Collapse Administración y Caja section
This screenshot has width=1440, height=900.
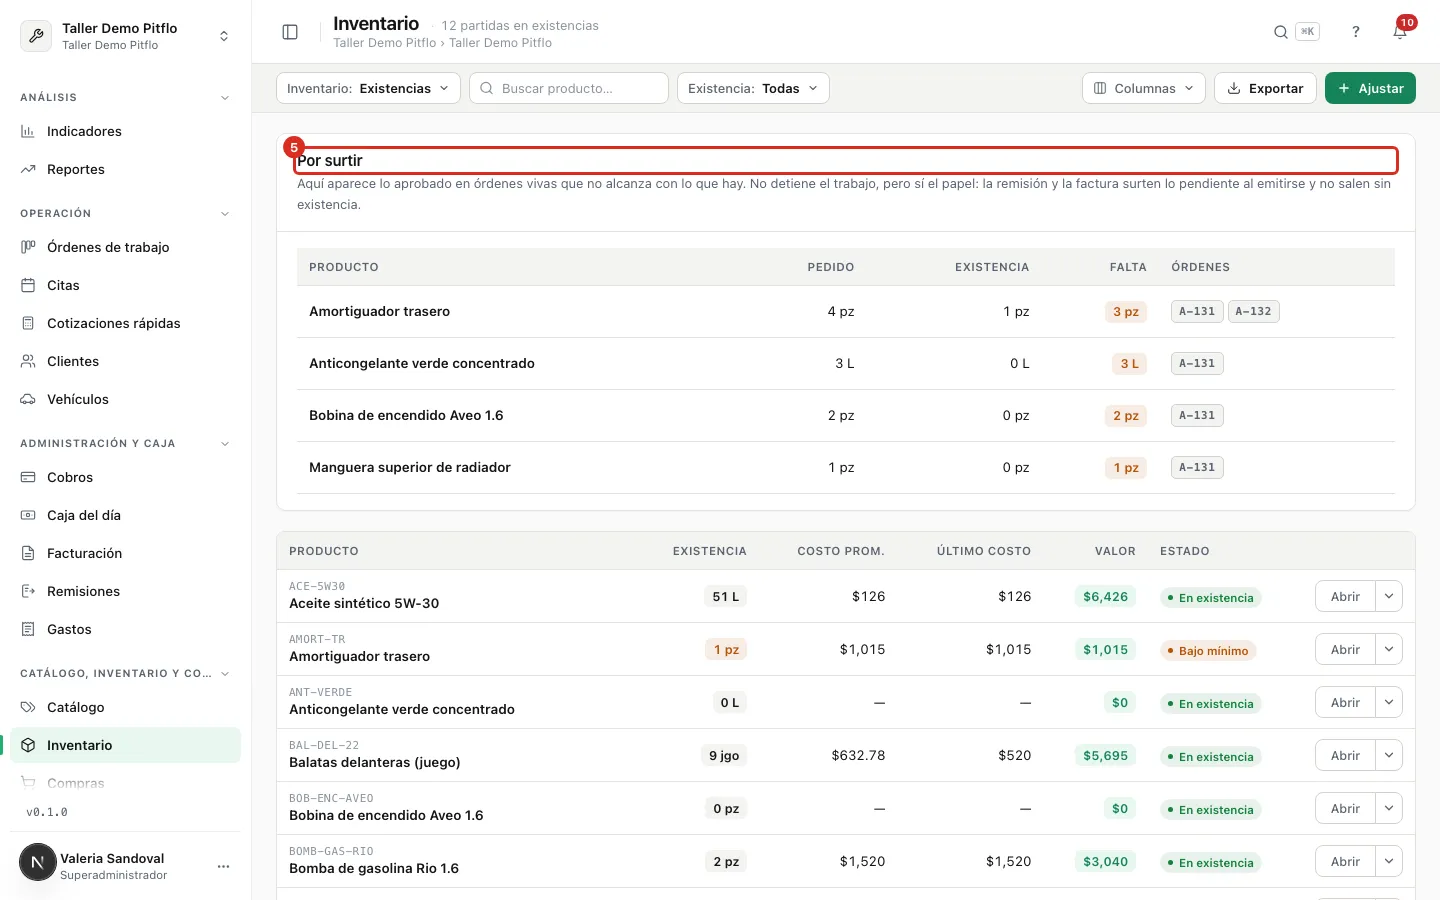[x=225, y=444]
